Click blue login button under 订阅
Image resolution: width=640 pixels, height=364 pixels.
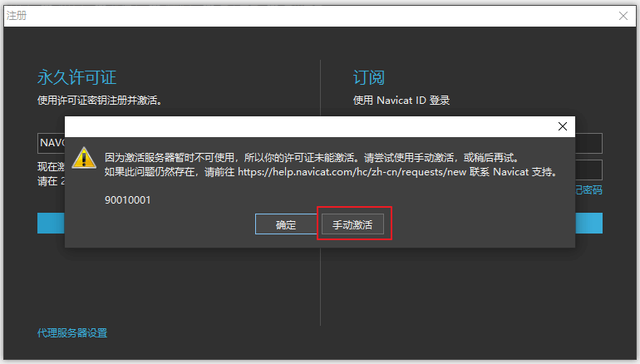[x=589, y=223]
